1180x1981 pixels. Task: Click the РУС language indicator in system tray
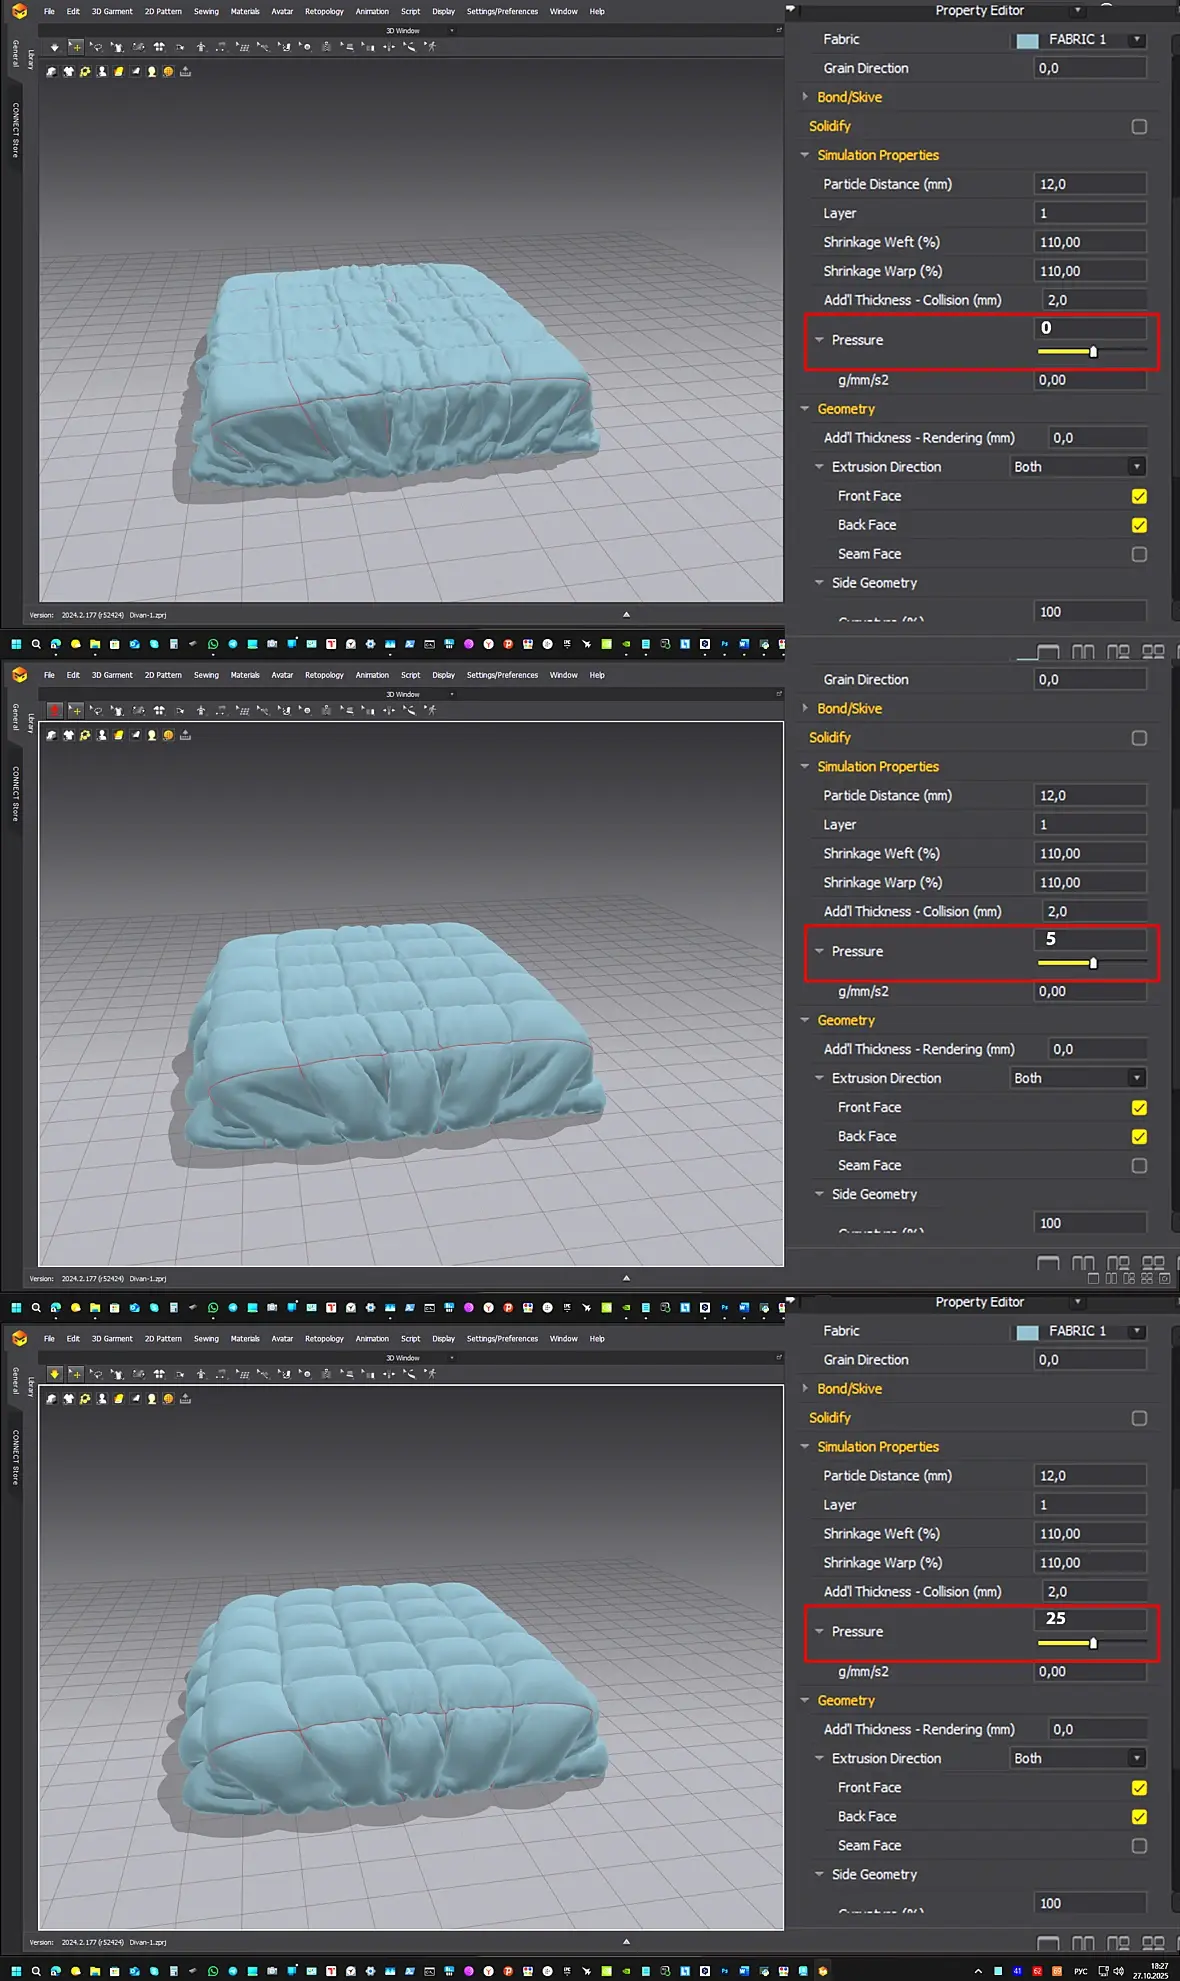(1080, 1971)
